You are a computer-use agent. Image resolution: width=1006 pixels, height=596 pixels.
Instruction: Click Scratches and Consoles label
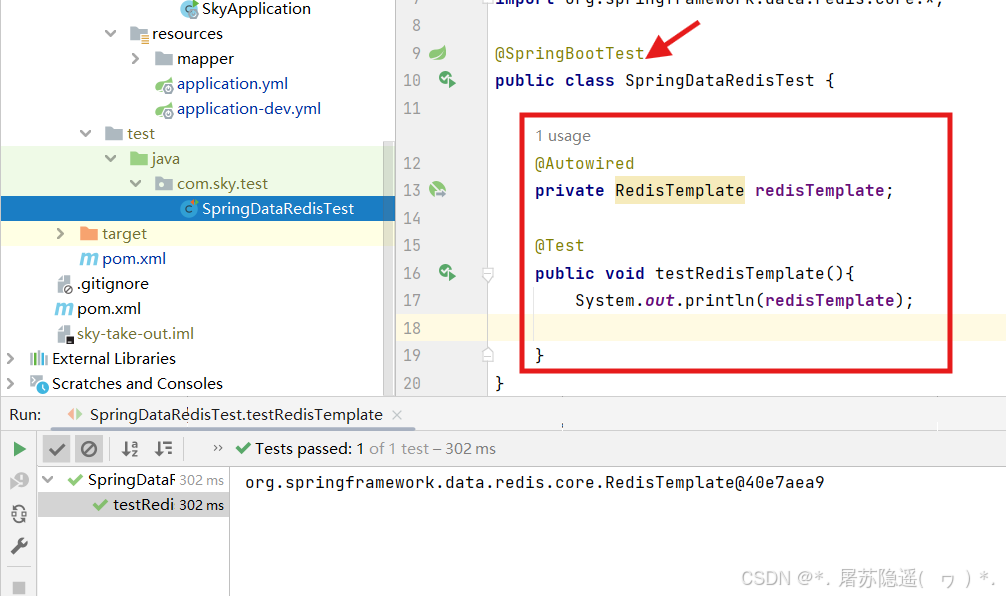click(x=137, y=384)
